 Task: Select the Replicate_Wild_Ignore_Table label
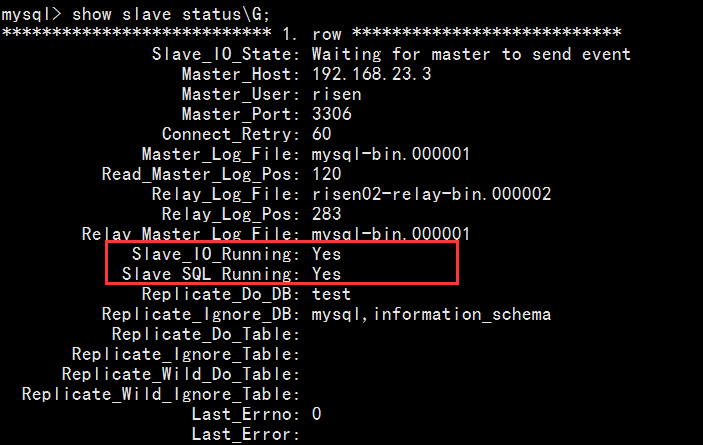(x=161, y=394)
